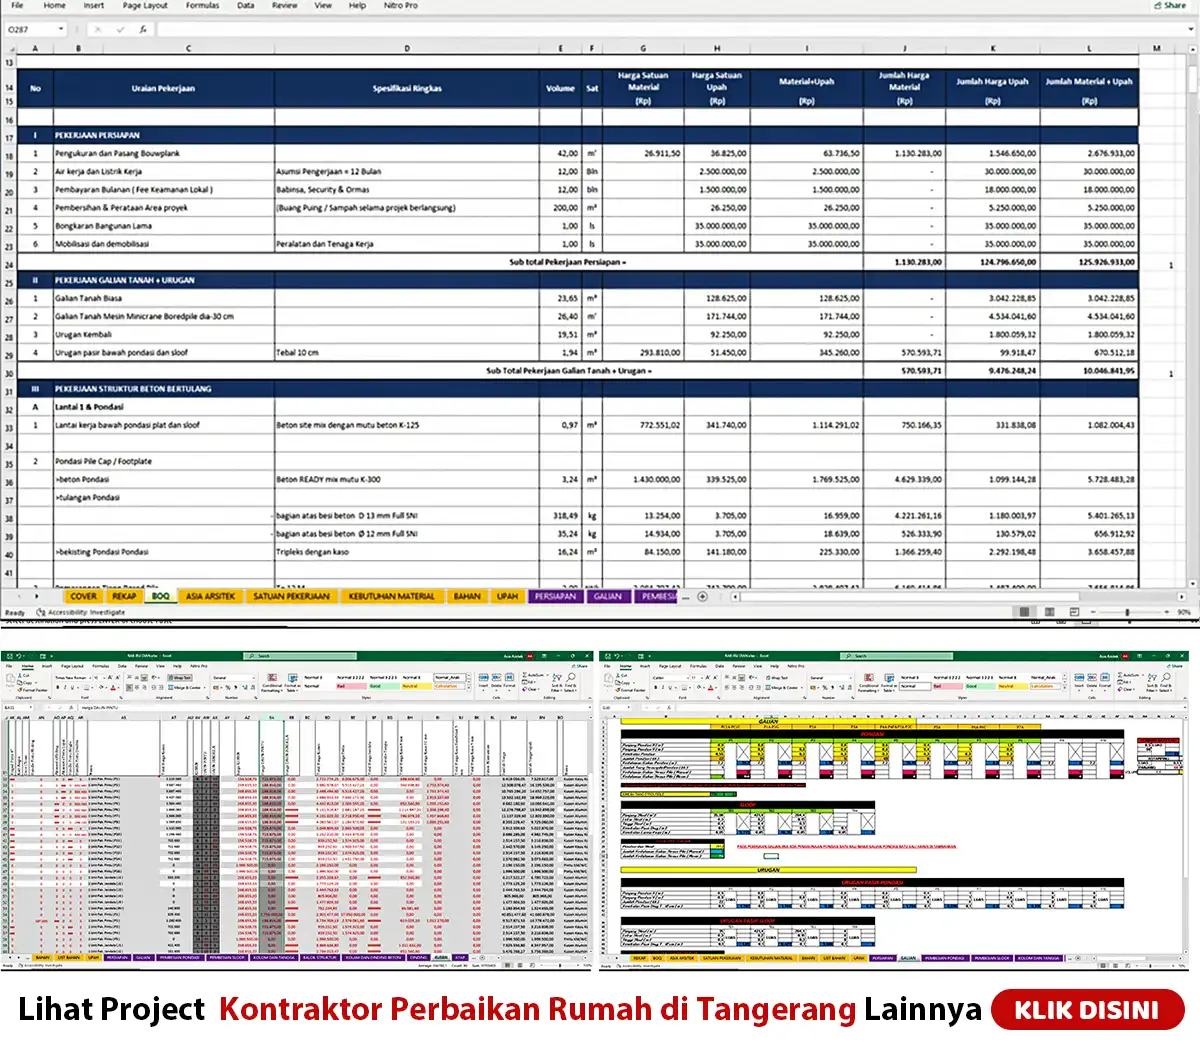This screenshot has width=1200, height=1046.
Task: Click the KLIK DISINI button
Action: point(1087,1010)
